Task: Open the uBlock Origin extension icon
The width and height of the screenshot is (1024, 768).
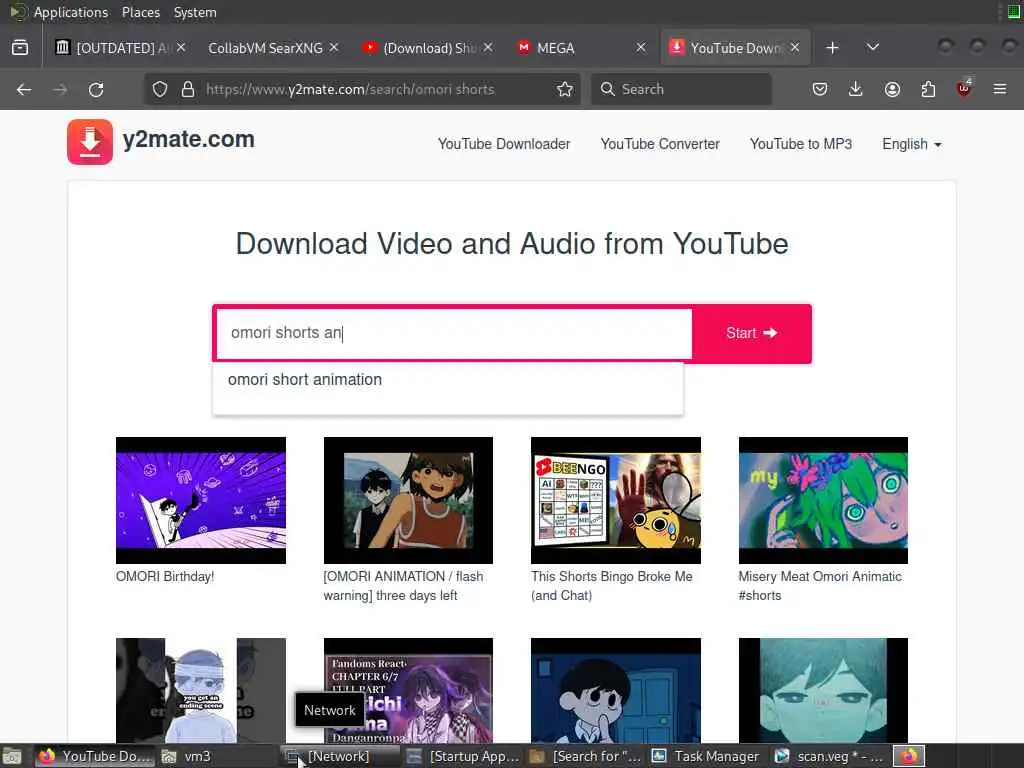Action: tap(964, 88)
